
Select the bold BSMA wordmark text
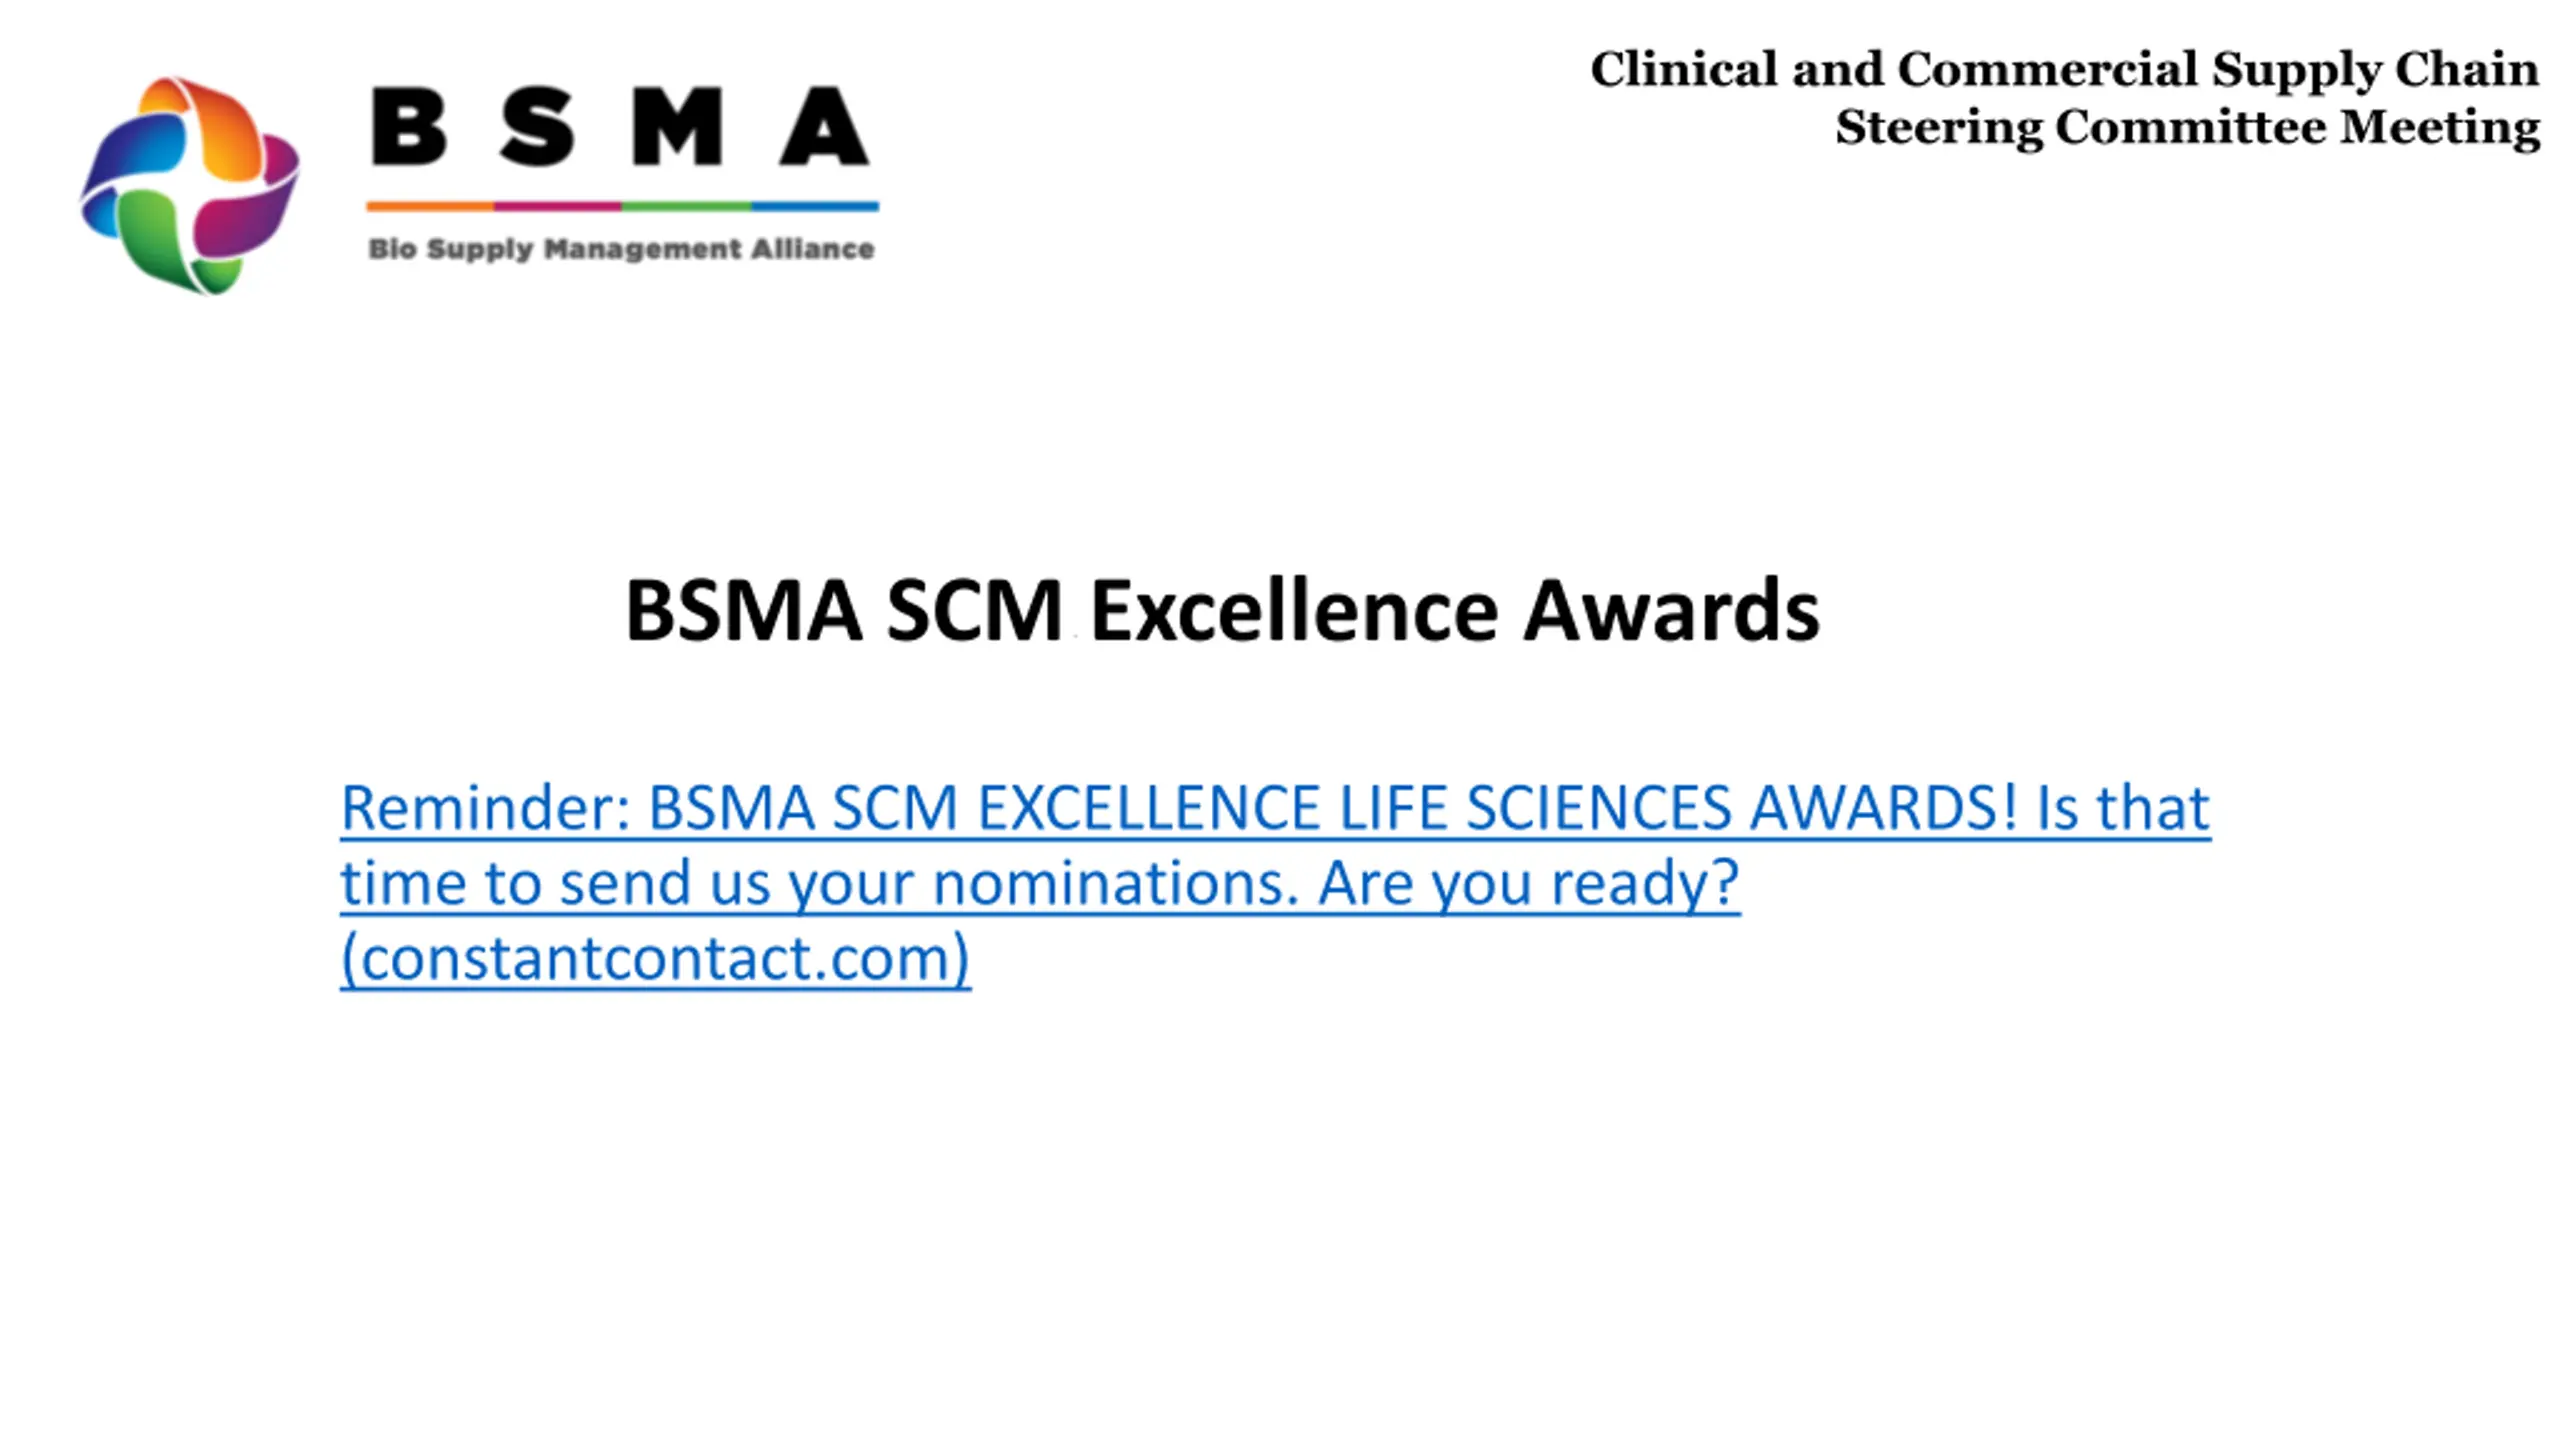[620, 126]
